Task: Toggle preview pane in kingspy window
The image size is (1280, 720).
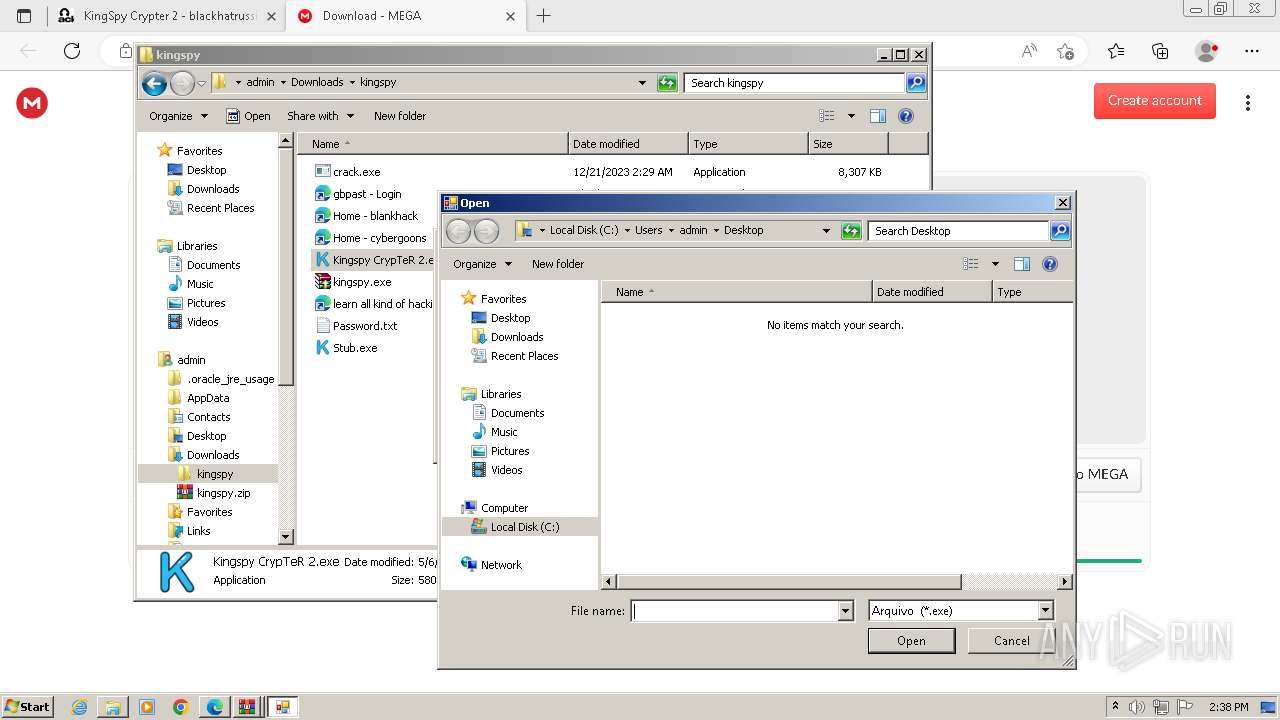Action: (877, 116)
